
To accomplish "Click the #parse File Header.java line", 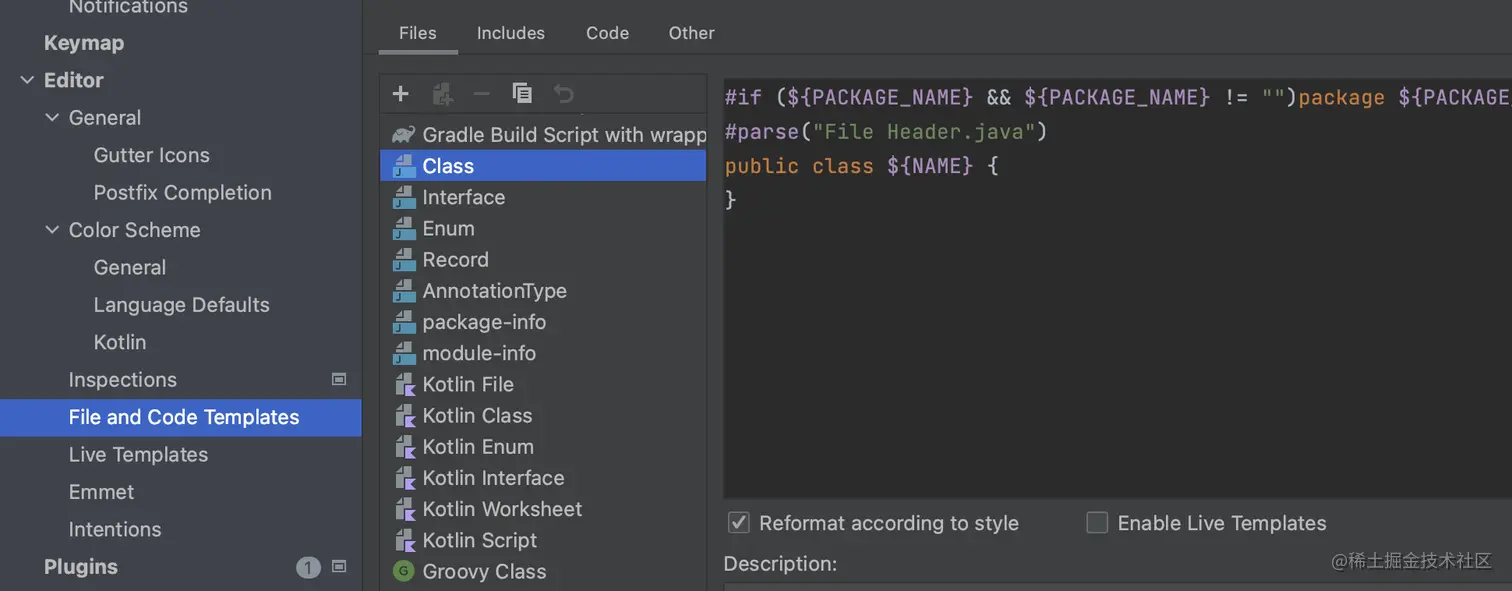I will (886, 132).
